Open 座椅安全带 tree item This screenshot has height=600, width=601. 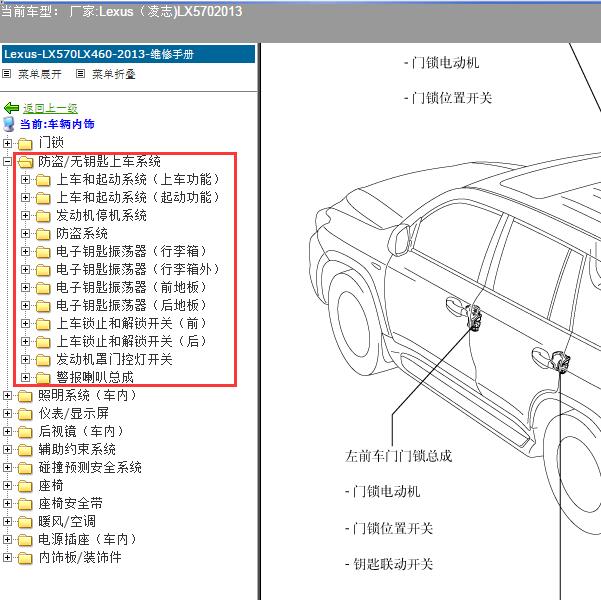pos(70,503)
